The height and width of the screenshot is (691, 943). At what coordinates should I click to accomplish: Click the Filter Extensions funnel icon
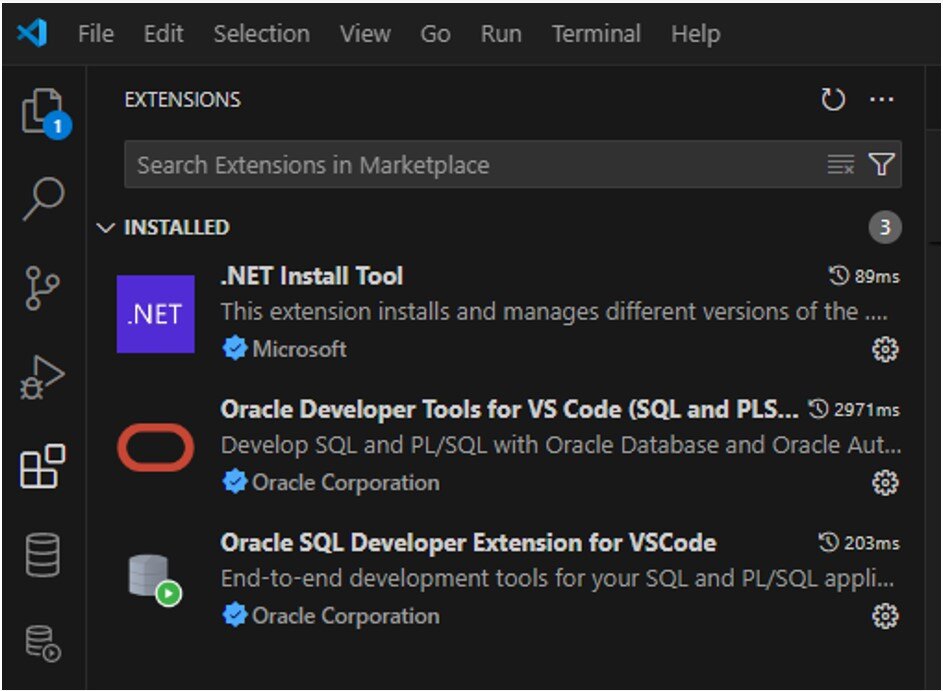click(x=879, y=165)
